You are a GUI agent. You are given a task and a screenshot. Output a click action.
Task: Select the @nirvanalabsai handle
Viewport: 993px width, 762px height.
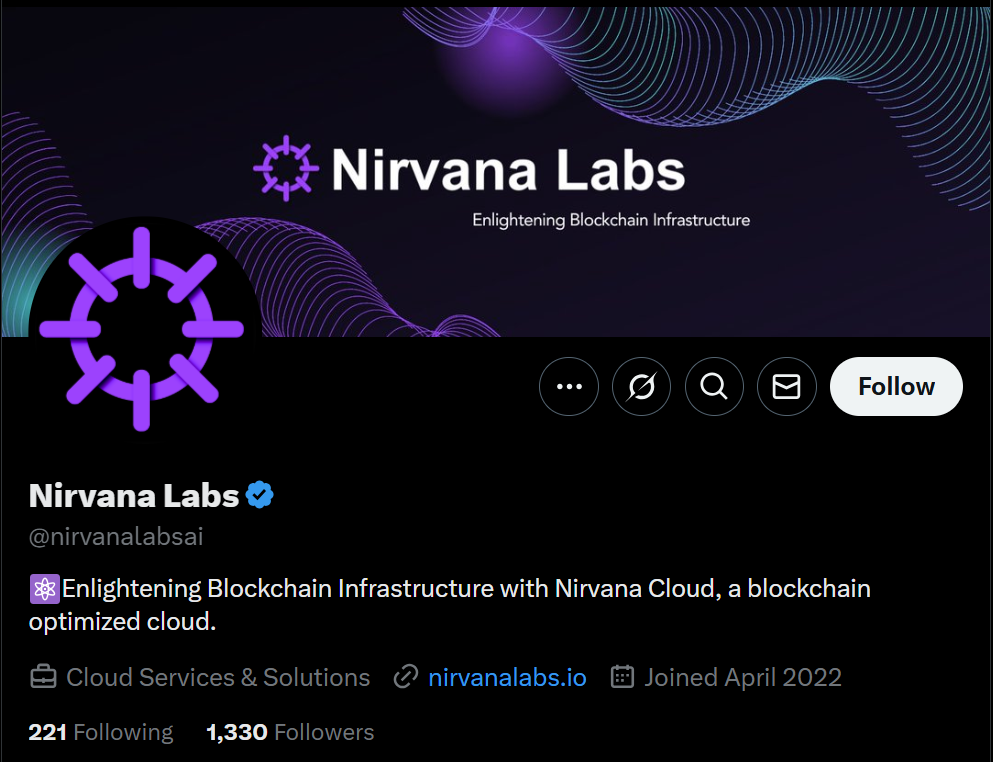click(116, 536)
